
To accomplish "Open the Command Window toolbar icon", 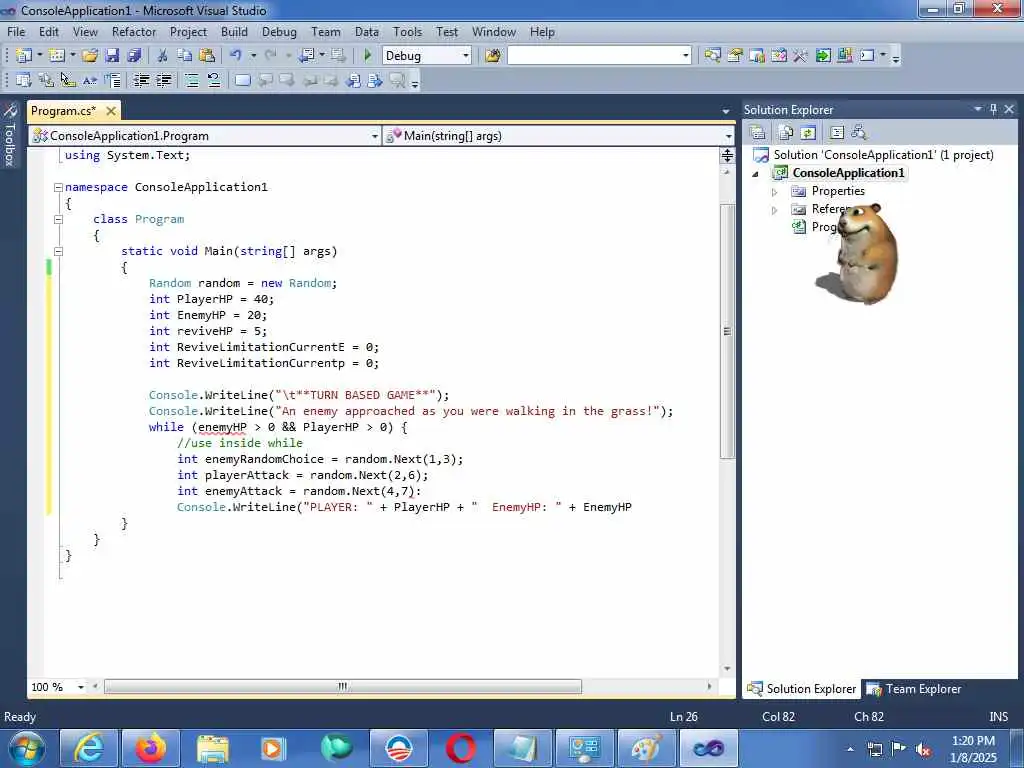I will (x=867, y=56).
